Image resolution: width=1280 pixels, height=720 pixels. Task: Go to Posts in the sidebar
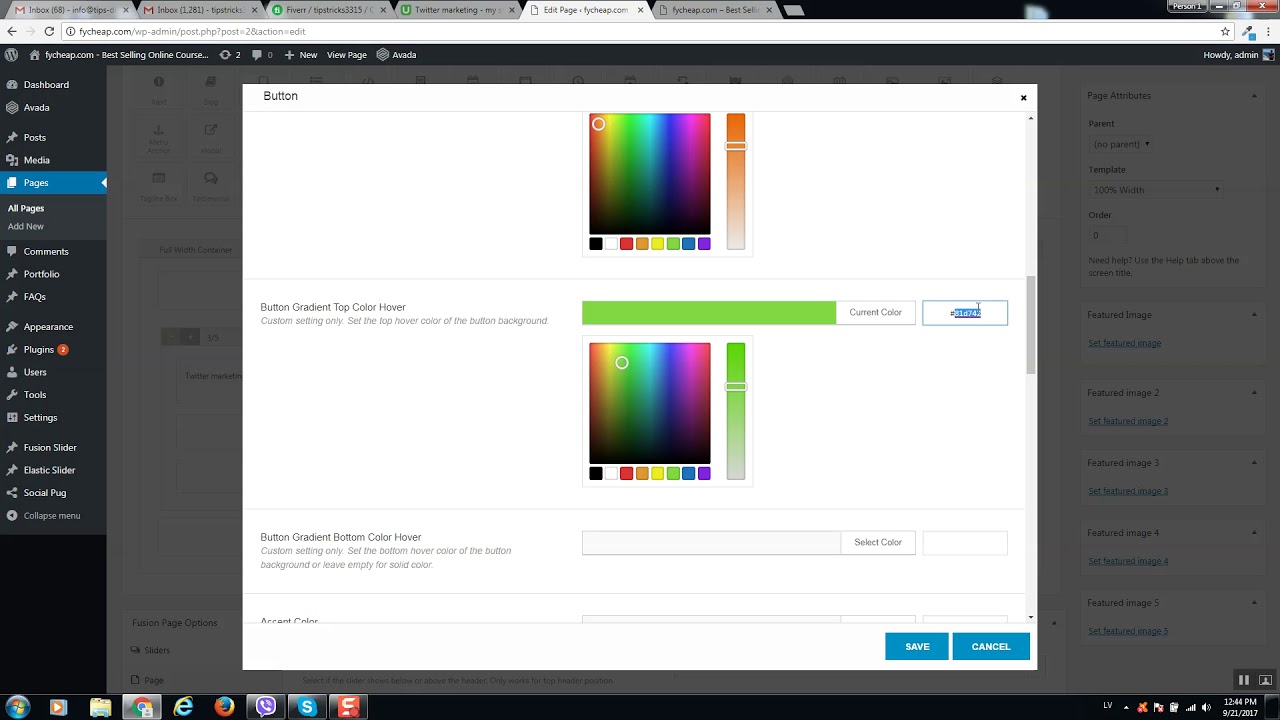(35, 137)
